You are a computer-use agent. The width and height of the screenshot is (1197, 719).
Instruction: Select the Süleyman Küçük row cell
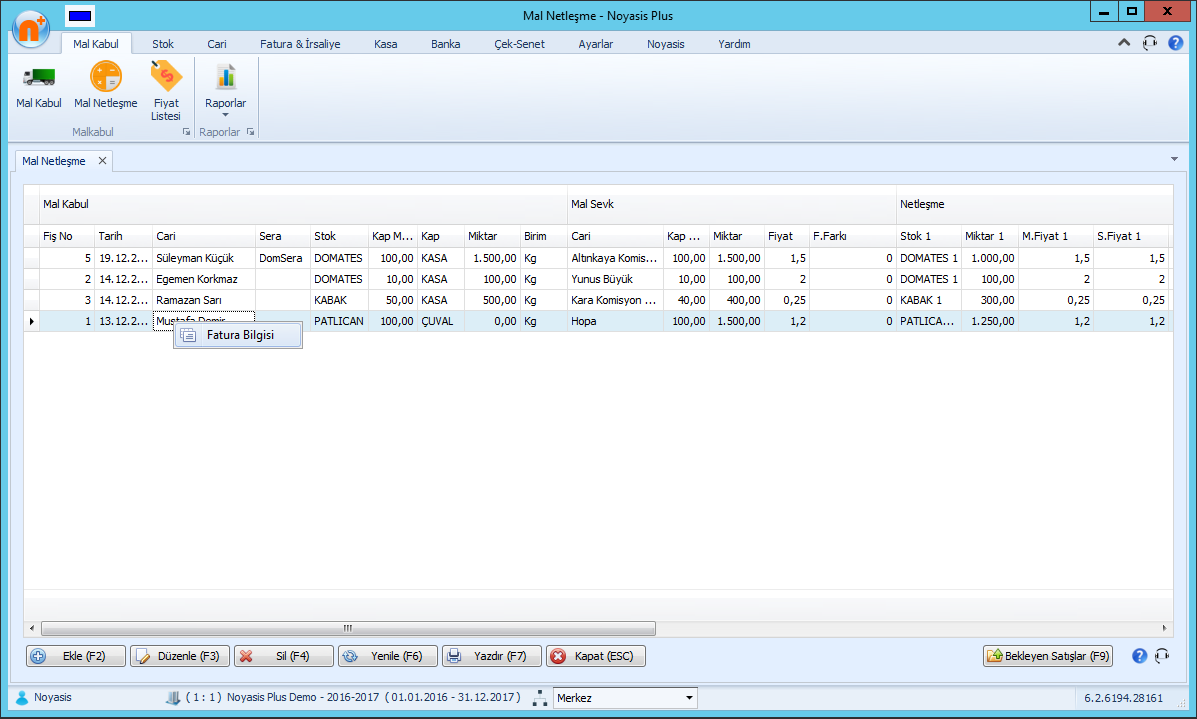(x=204, y=258)
